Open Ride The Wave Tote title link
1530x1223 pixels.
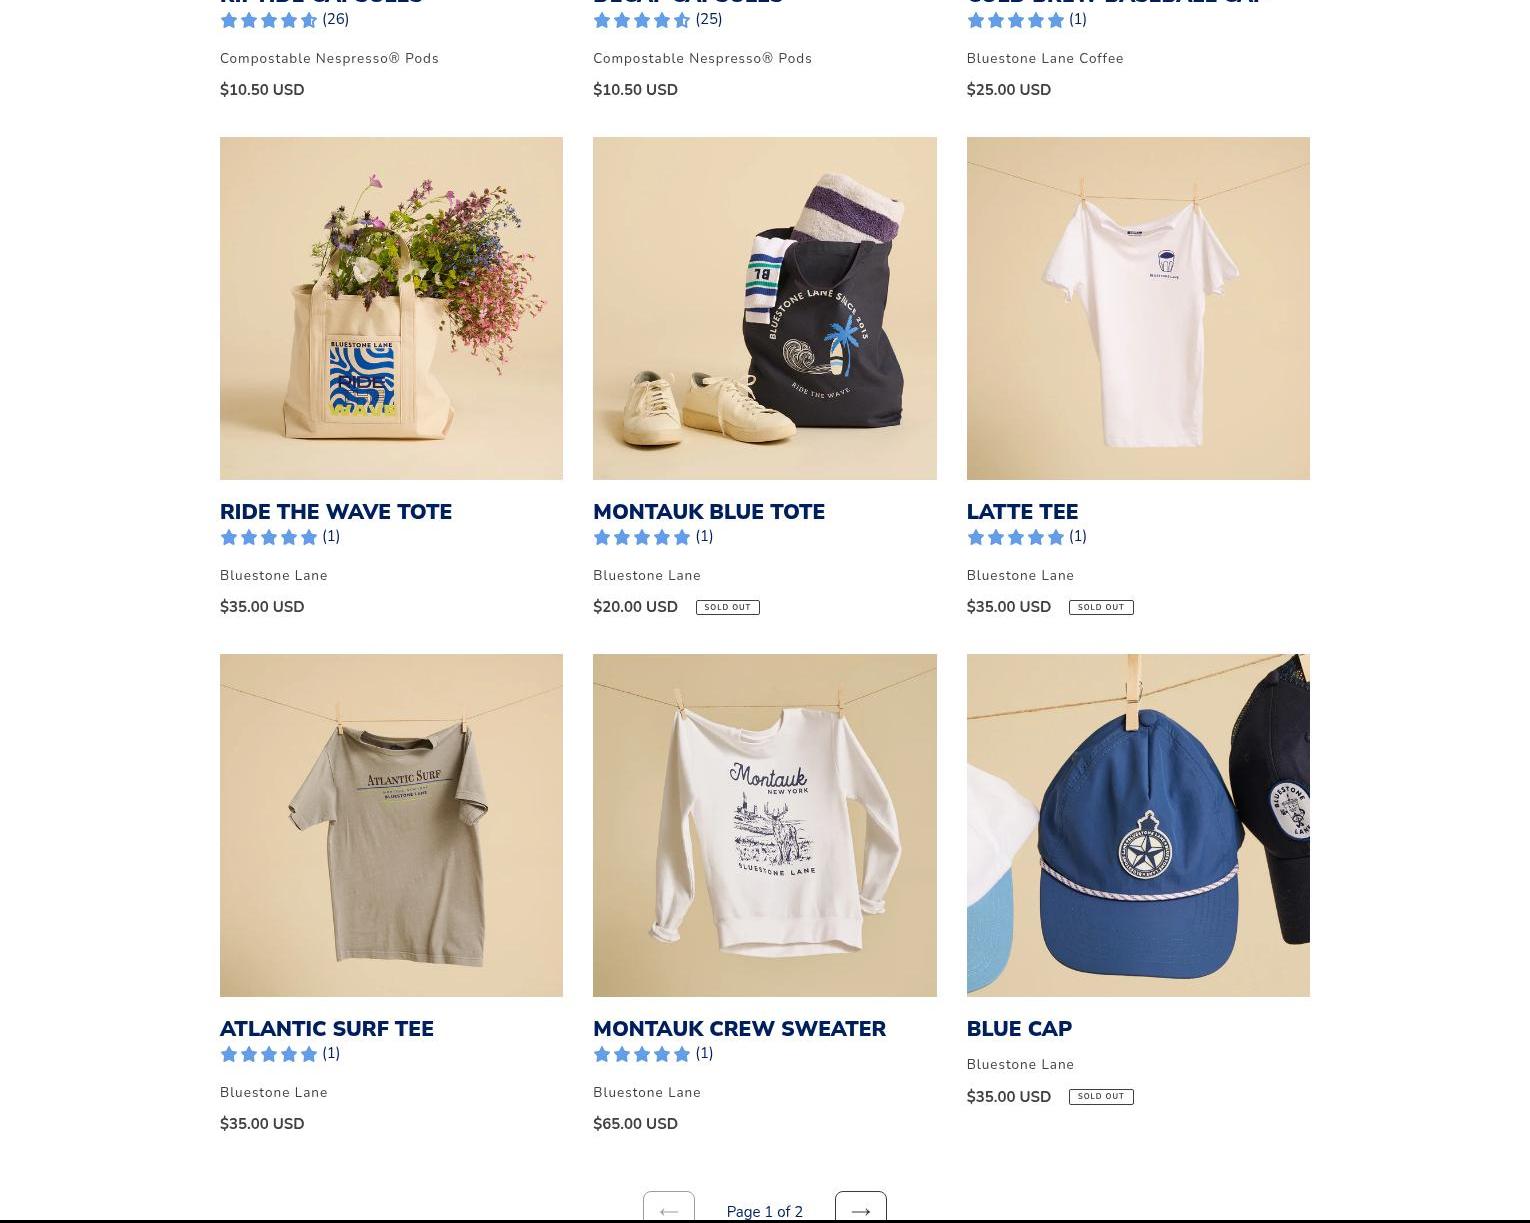pyautogui.click(x=336, y=512)
